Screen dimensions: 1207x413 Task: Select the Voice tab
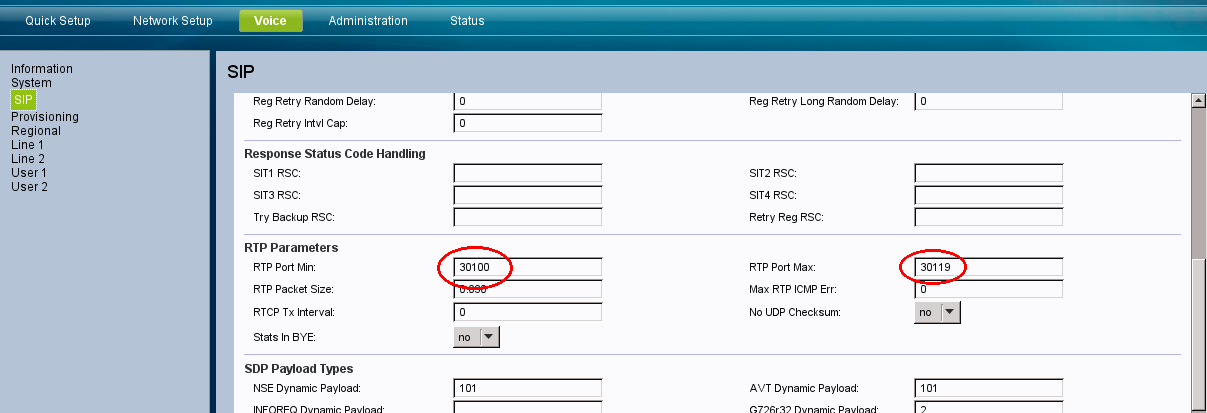pyautogui.click(x=270, y=21)
